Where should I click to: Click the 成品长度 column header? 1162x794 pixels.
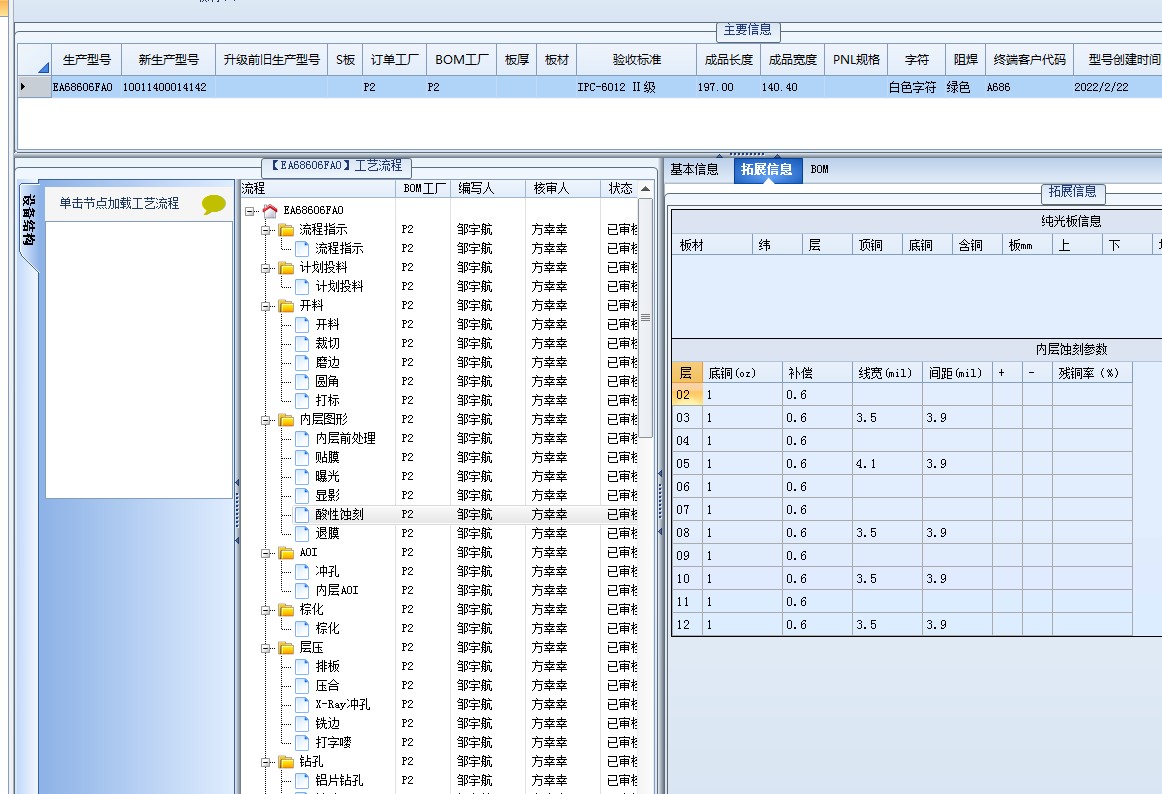click(x=728, y=60)
